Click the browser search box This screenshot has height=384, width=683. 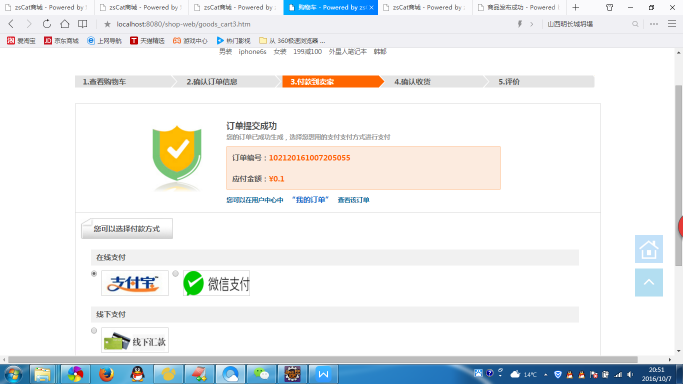587,24
